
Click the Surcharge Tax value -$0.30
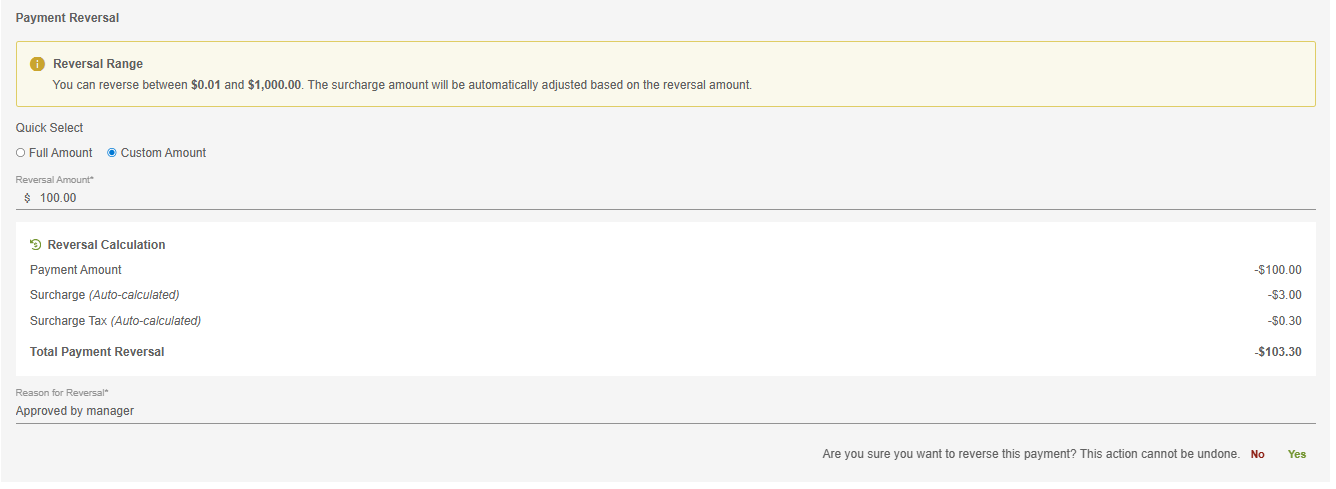click(x=1284, y=321)
